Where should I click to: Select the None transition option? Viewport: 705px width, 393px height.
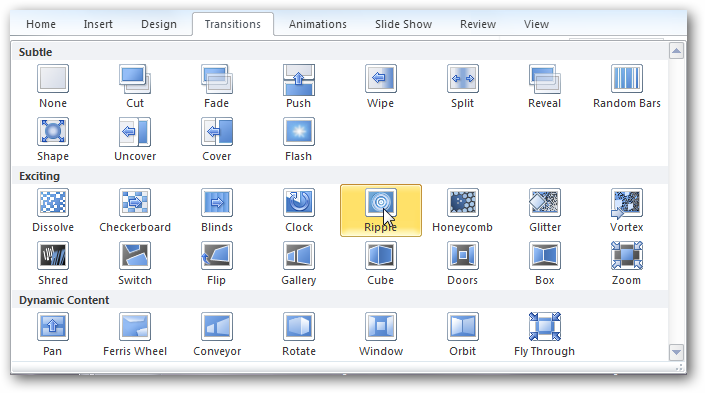coord(53,86)
